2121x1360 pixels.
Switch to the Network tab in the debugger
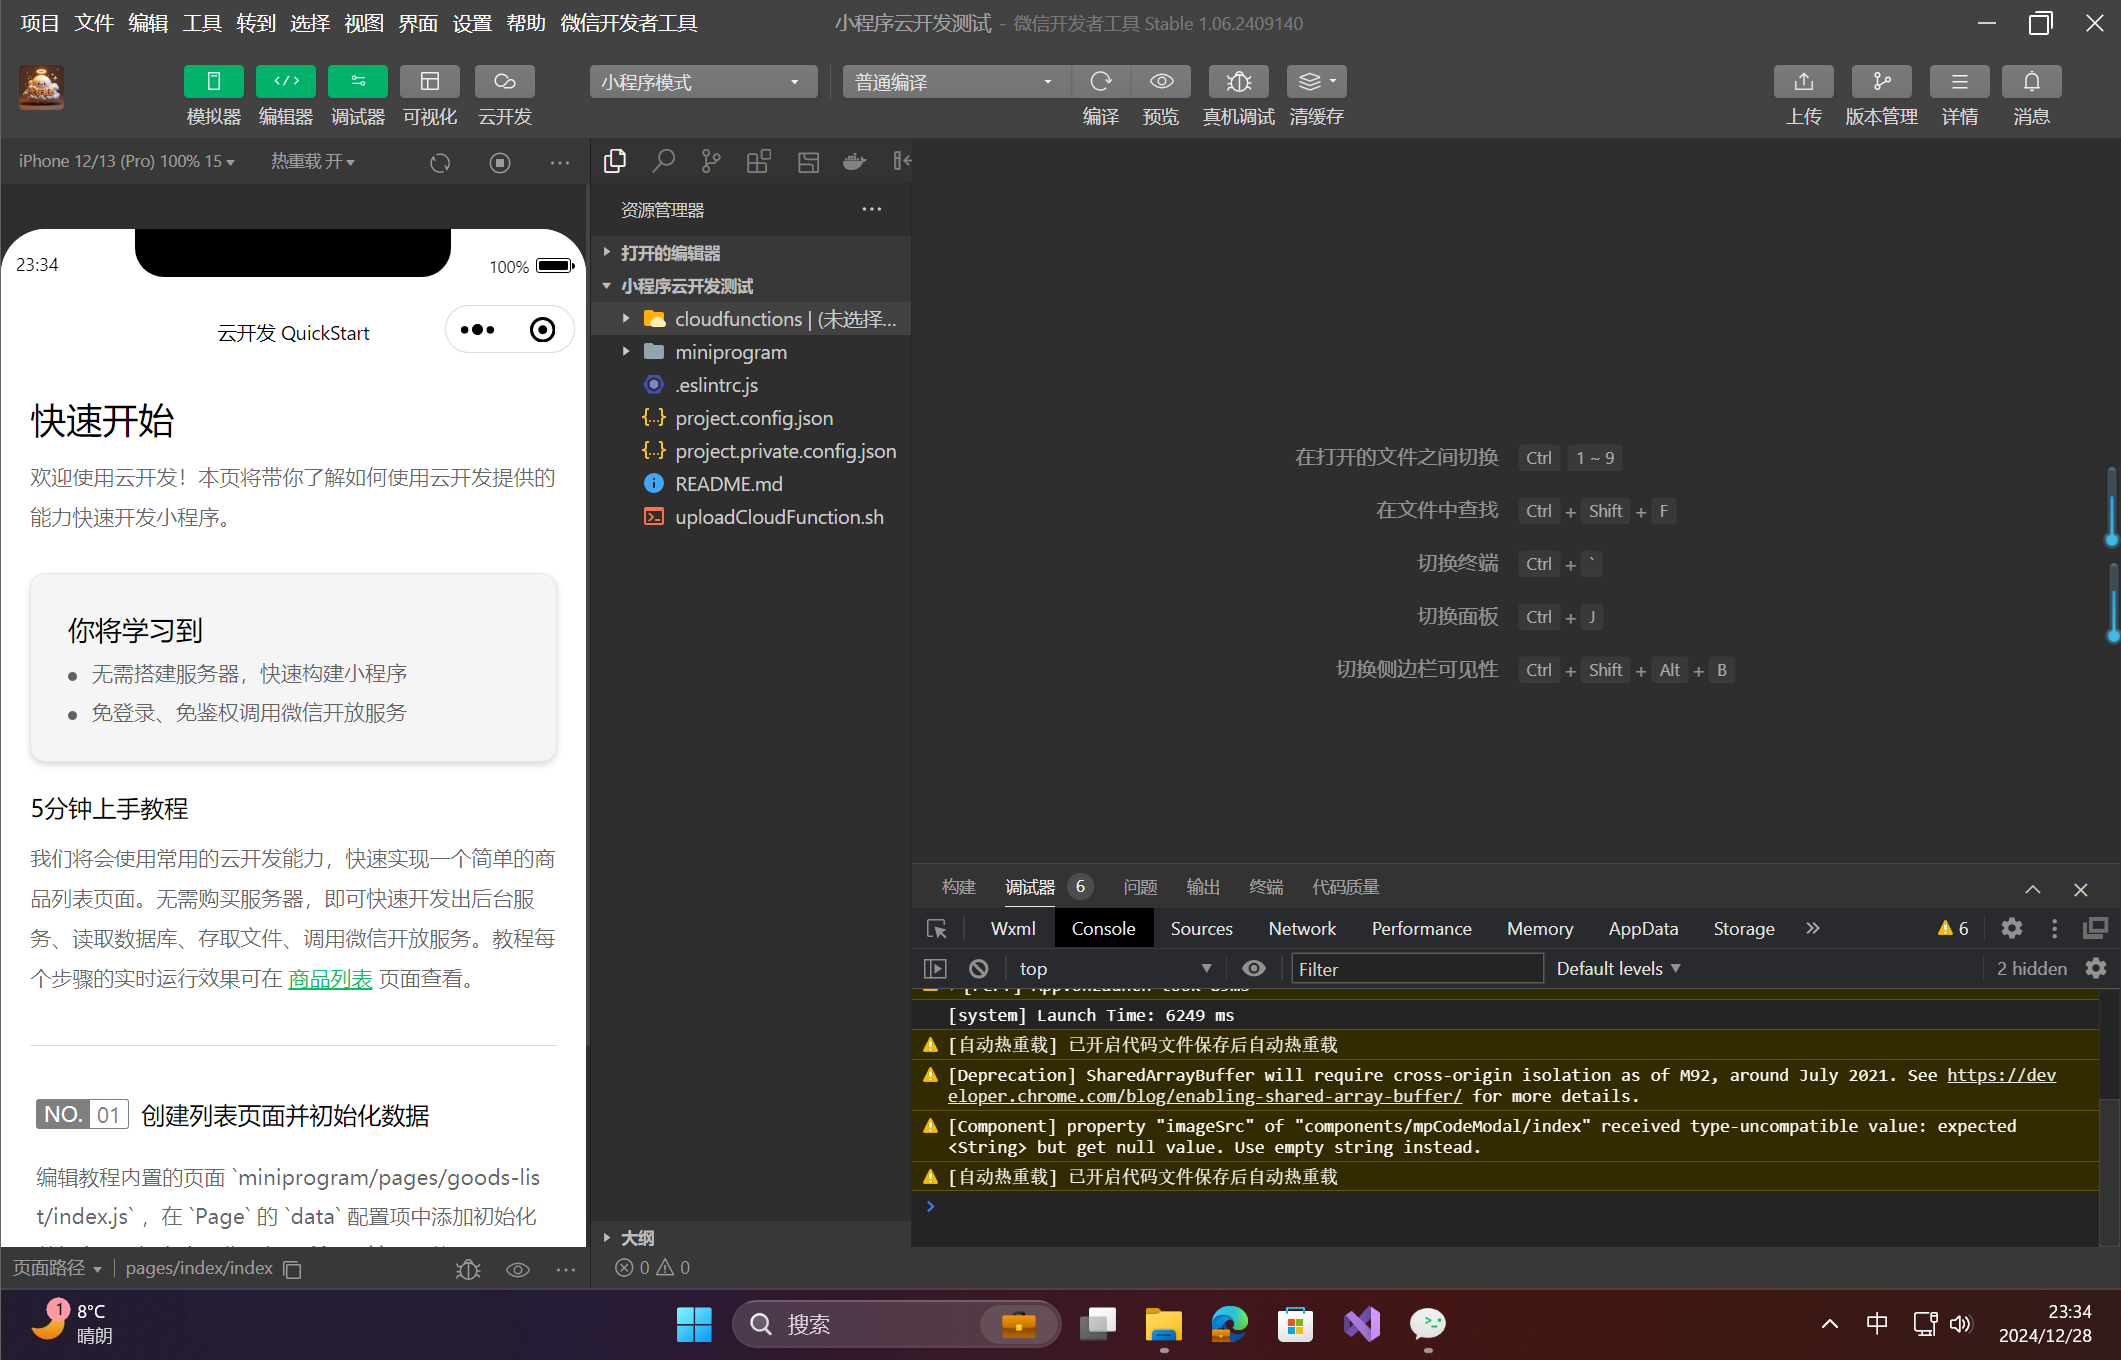tap(1301, 928)
